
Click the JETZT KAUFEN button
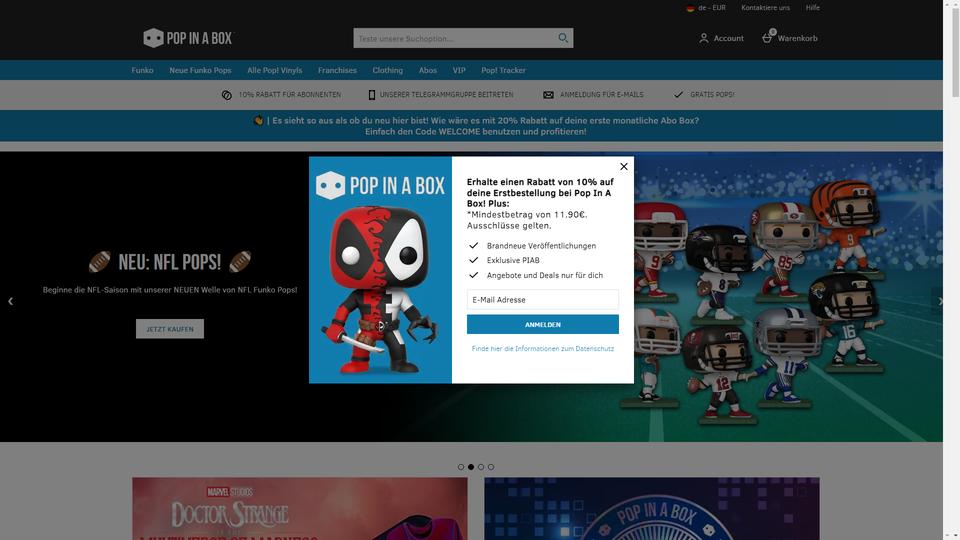(170, 329)
